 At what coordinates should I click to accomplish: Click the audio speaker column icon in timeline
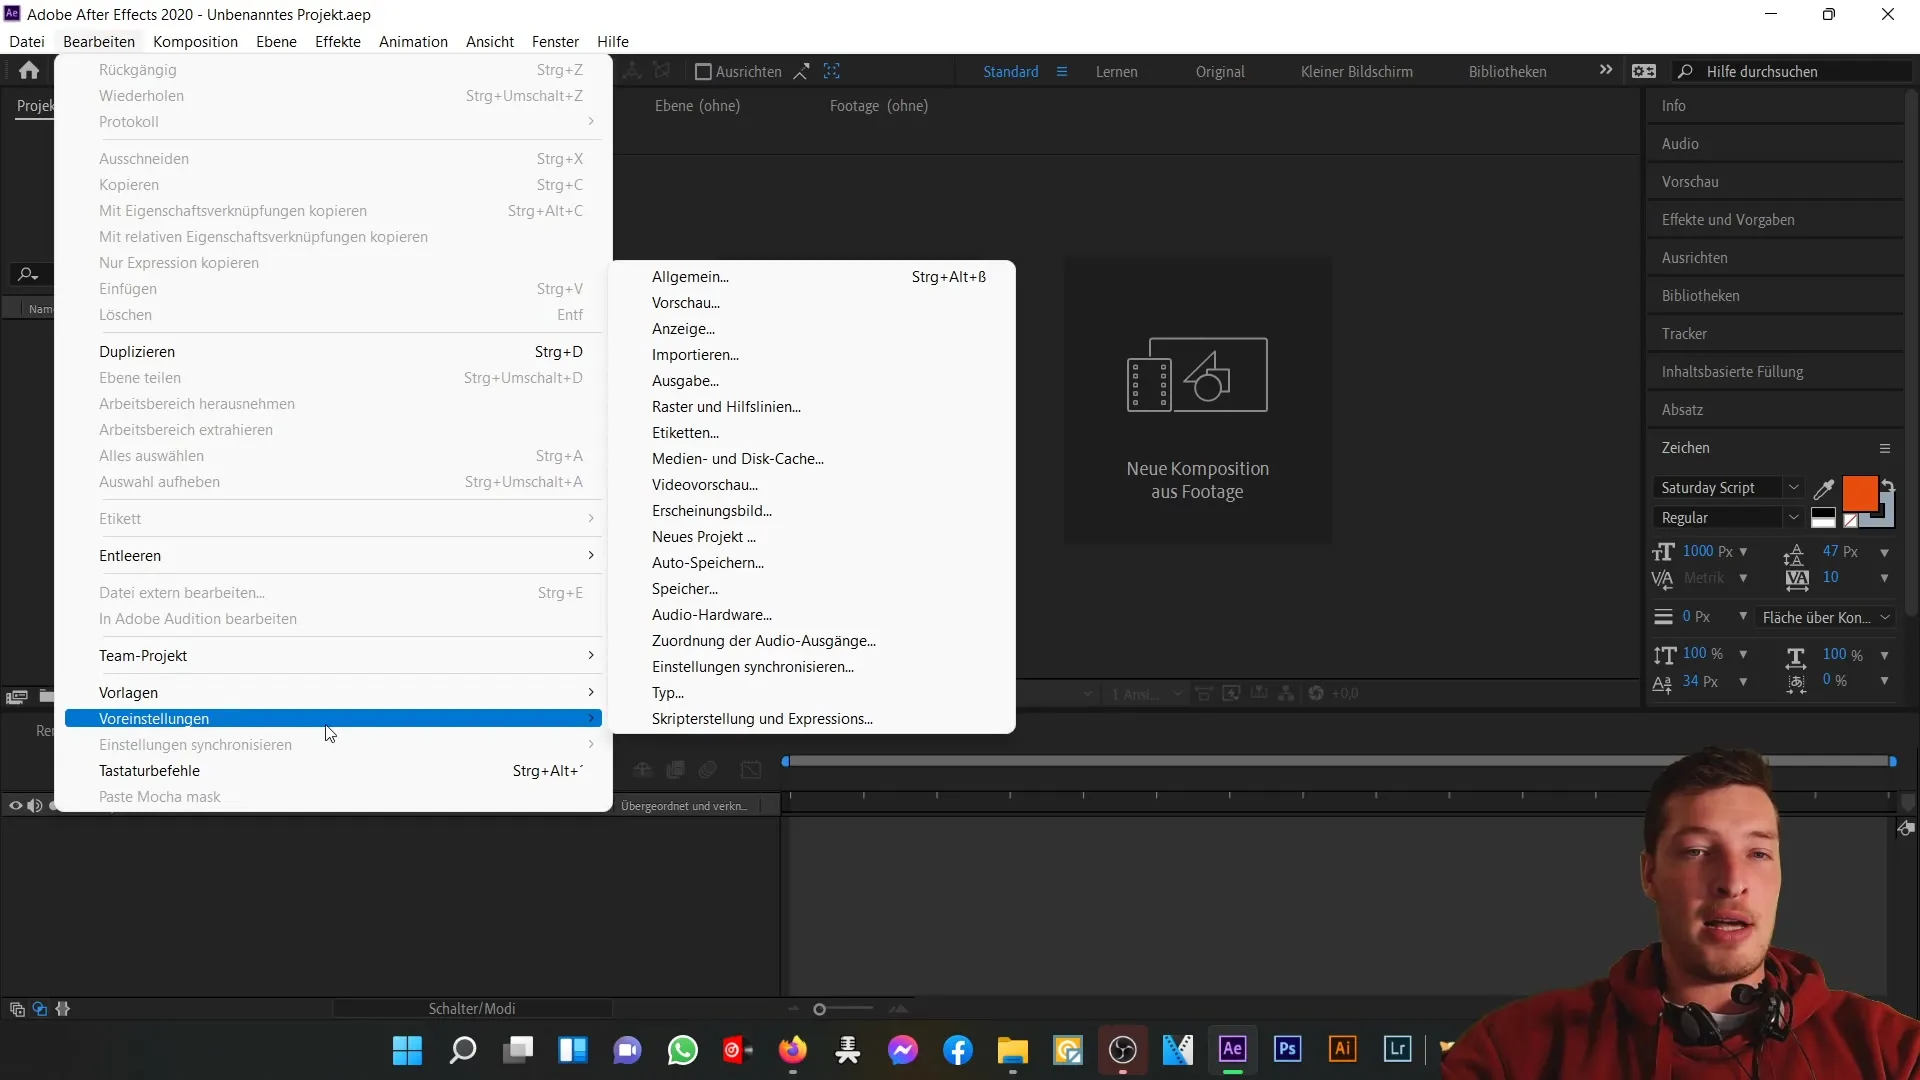[35, 806]
